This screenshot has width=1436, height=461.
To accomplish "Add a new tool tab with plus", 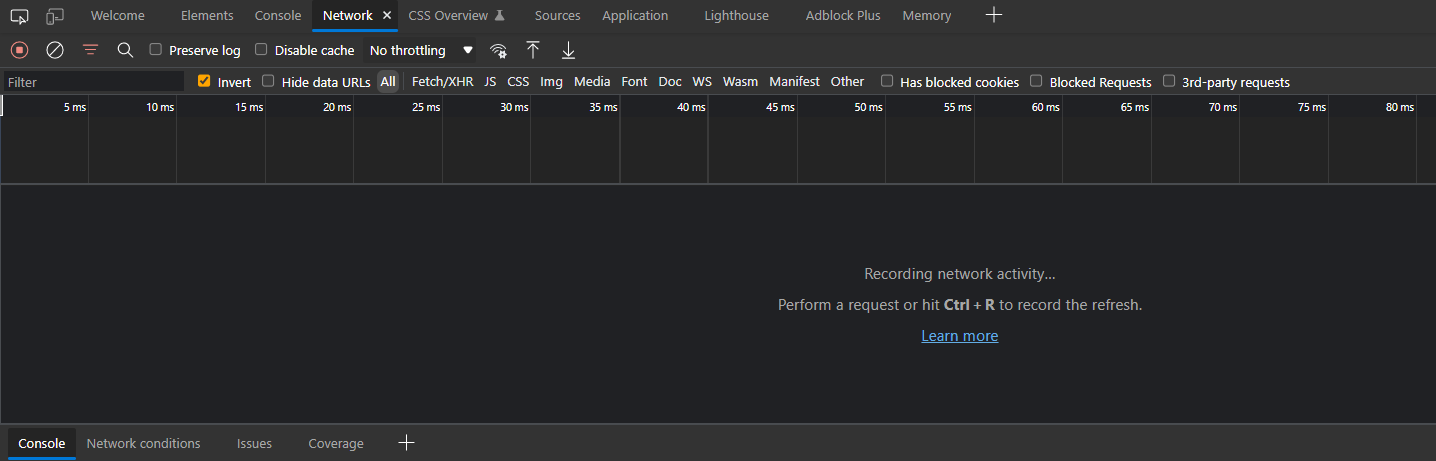I will (993, 15).
